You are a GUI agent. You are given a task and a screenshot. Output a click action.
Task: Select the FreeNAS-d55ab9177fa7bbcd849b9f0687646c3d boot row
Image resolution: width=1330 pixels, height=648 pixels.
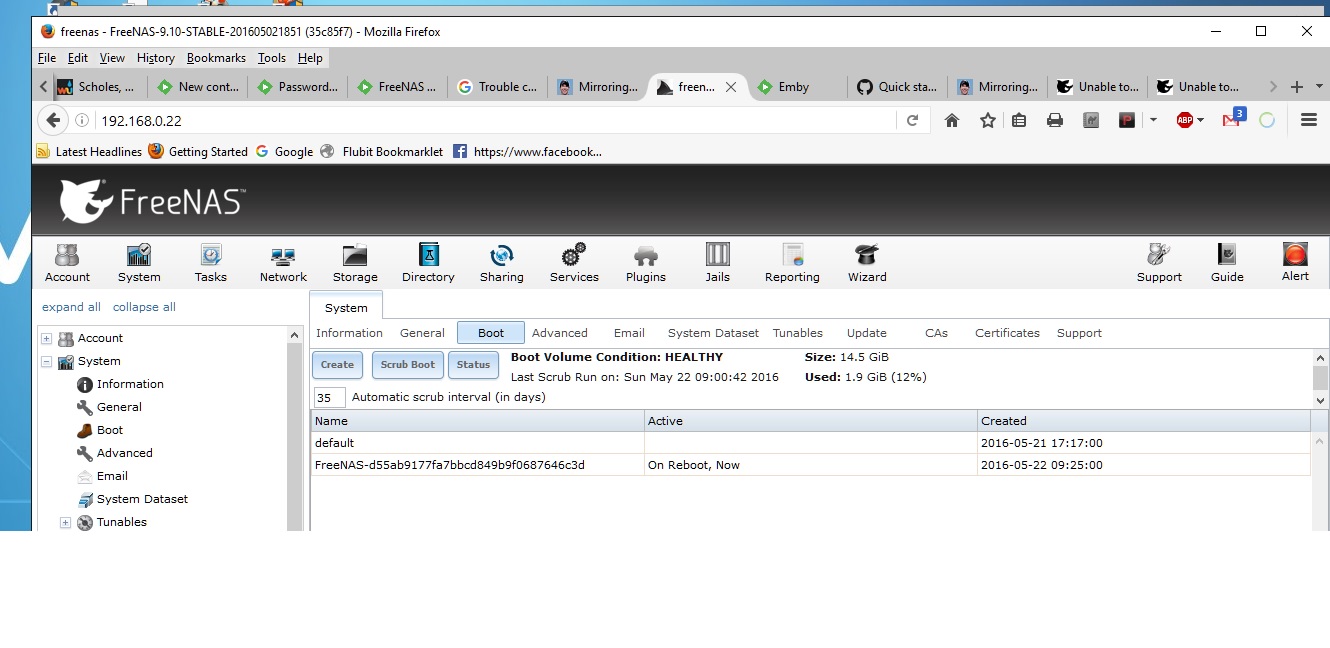tap(810, 465)
